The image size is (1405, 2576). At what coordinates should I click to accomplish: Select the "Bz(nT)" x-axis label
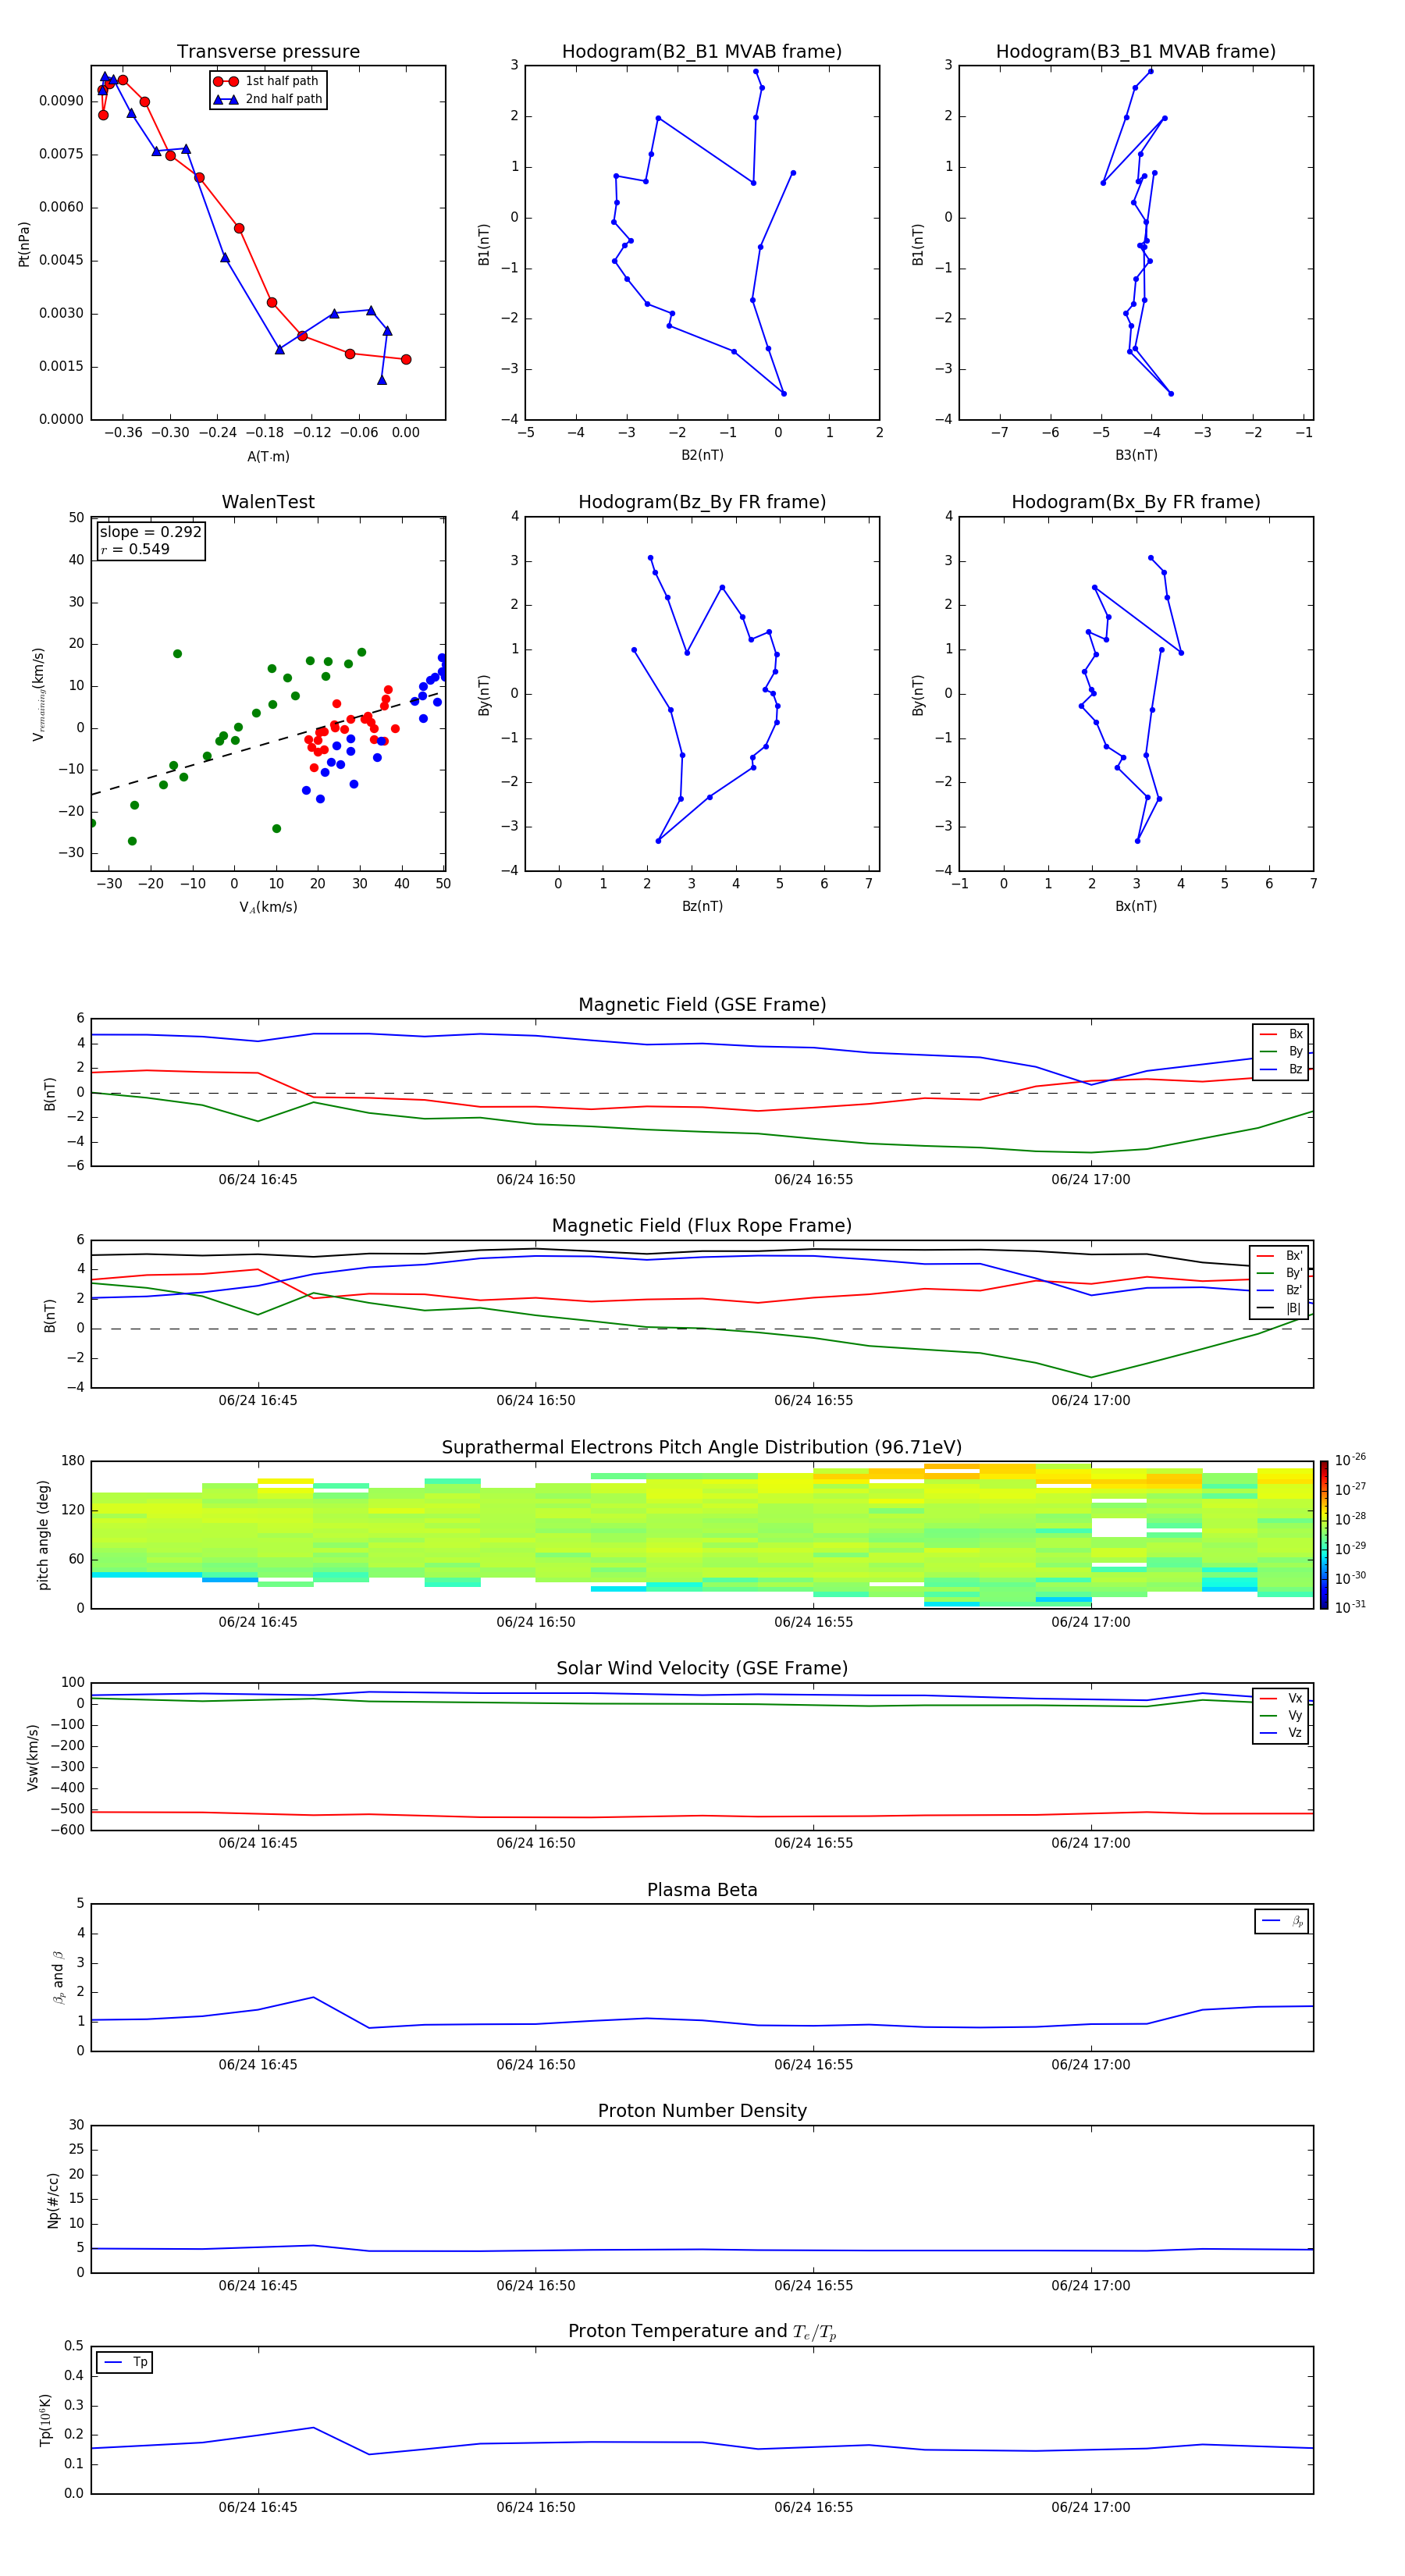[x=702, y=906]
